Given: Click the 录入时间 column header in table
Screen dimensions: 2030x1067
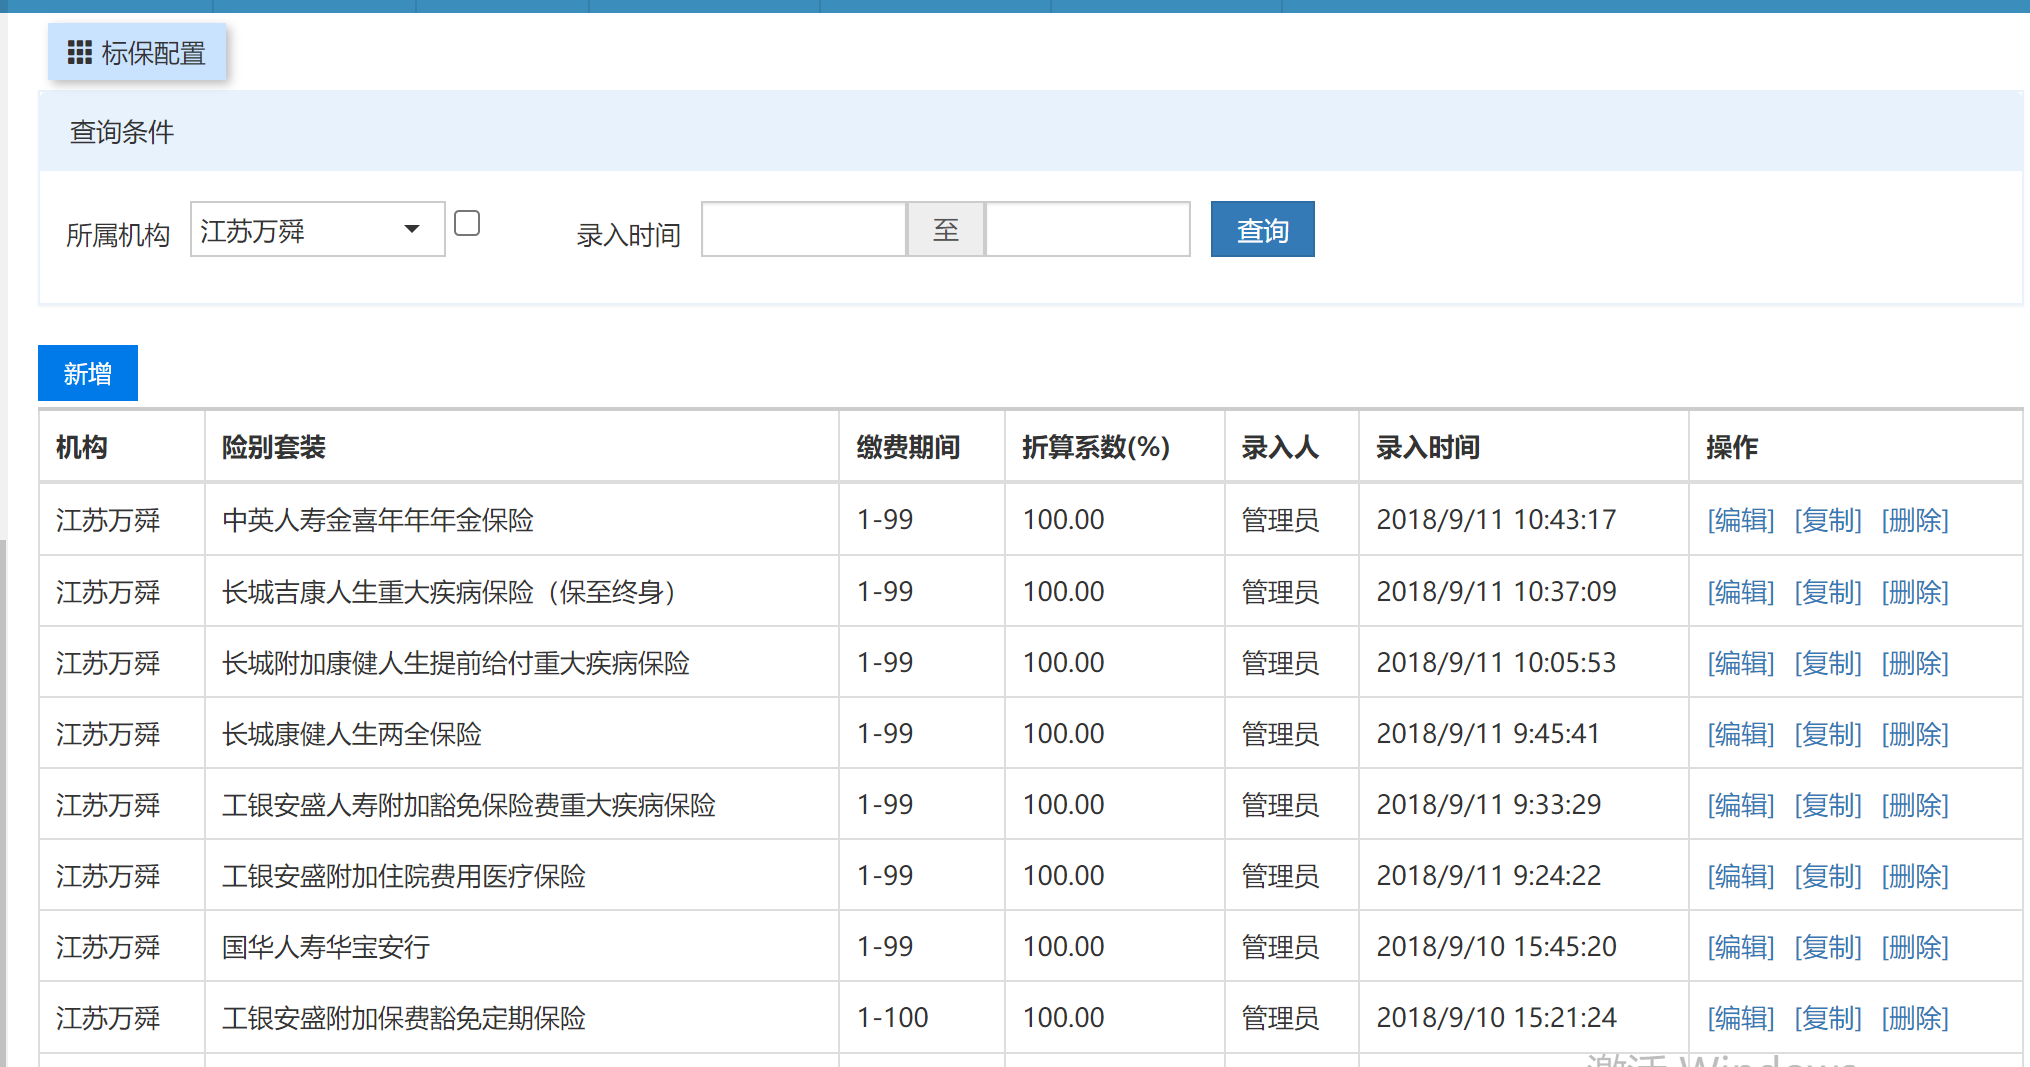Looking at the screenshot, I should pos(1427,447).
